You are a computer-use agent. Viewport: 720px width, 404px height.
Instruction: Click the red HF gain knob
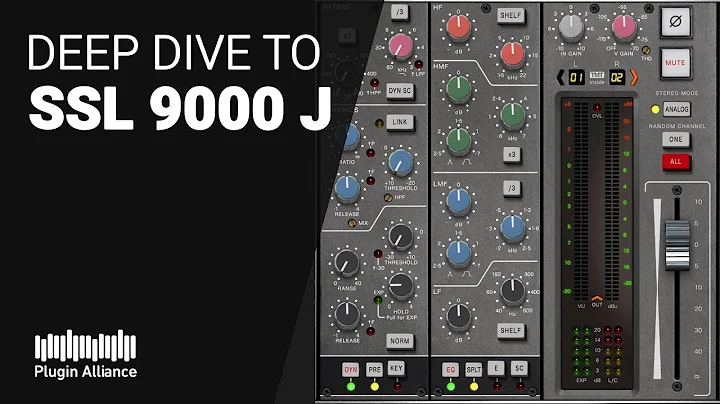pos(458,27)
